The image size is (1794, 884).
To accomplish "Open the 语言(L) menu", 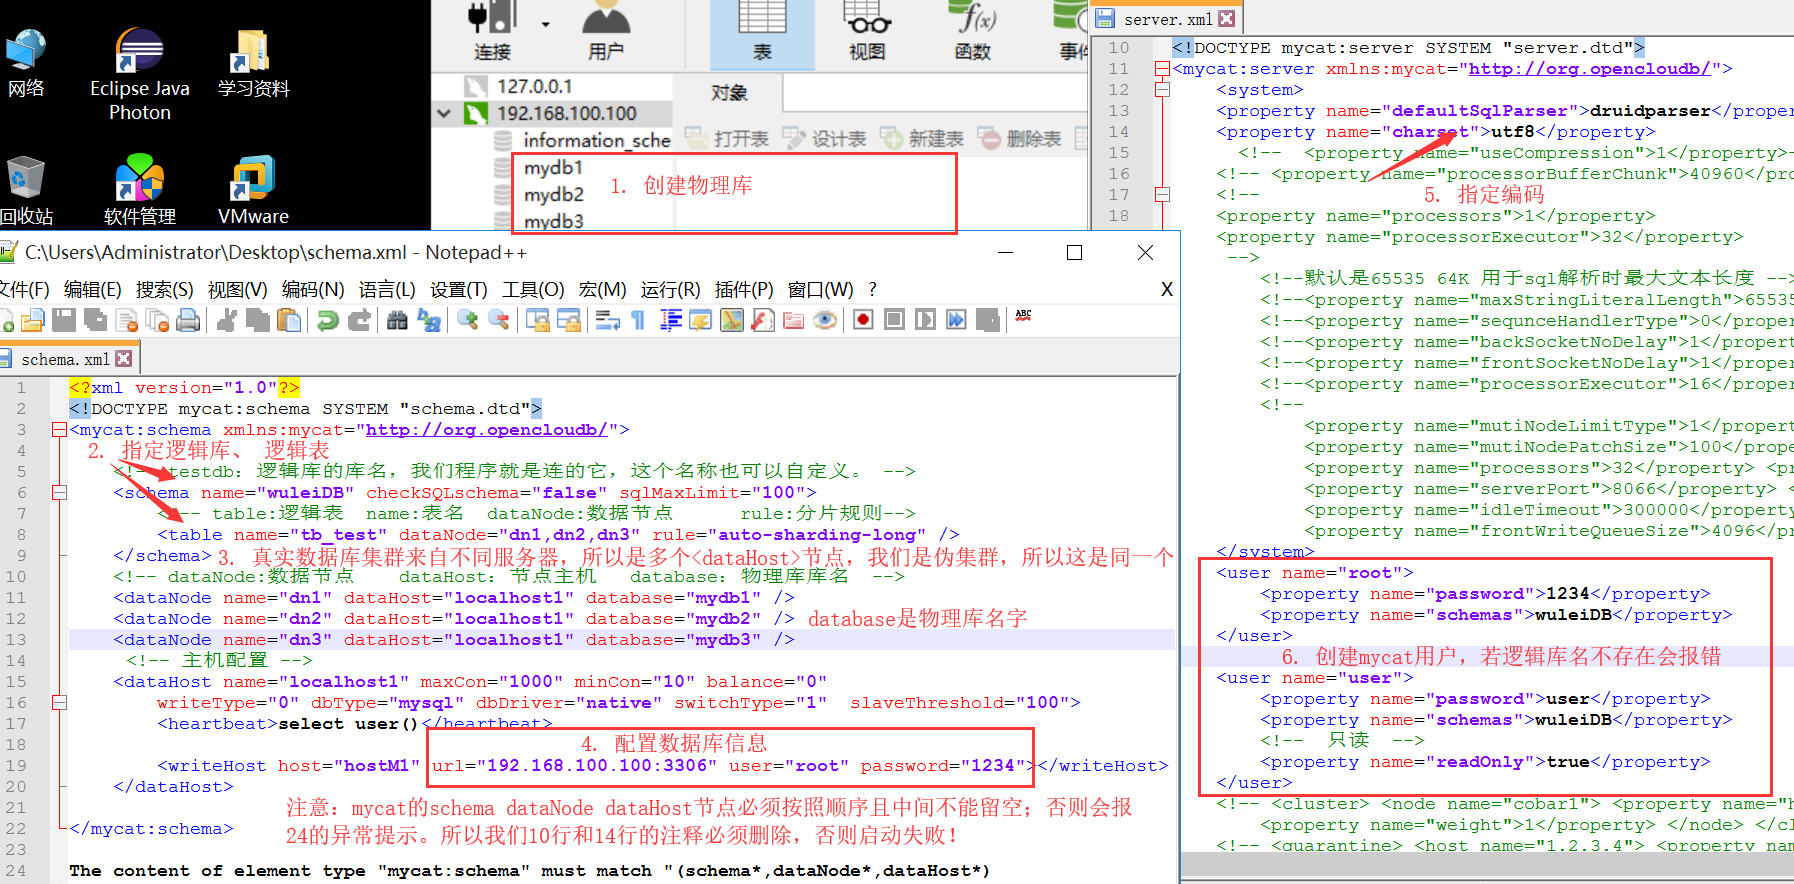I will tap(387, 290).
